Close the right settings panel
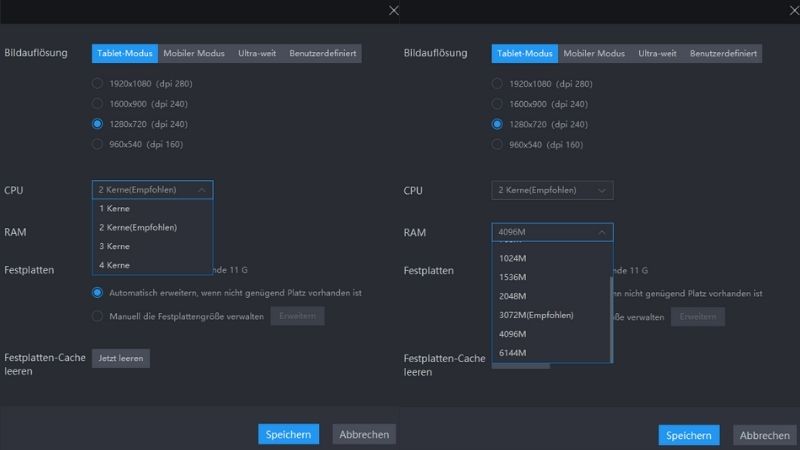The height and width of the screenshot is (450, 800). [x=794, y=11]
